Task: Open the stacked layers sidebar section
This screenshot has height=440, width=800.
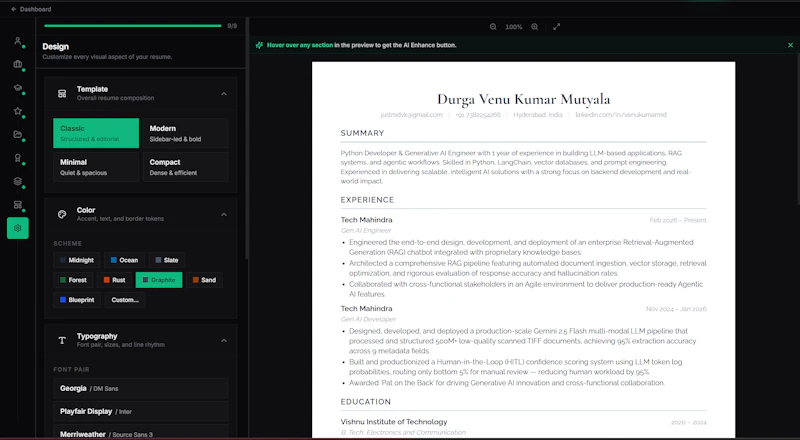Action: pos(18,181)
